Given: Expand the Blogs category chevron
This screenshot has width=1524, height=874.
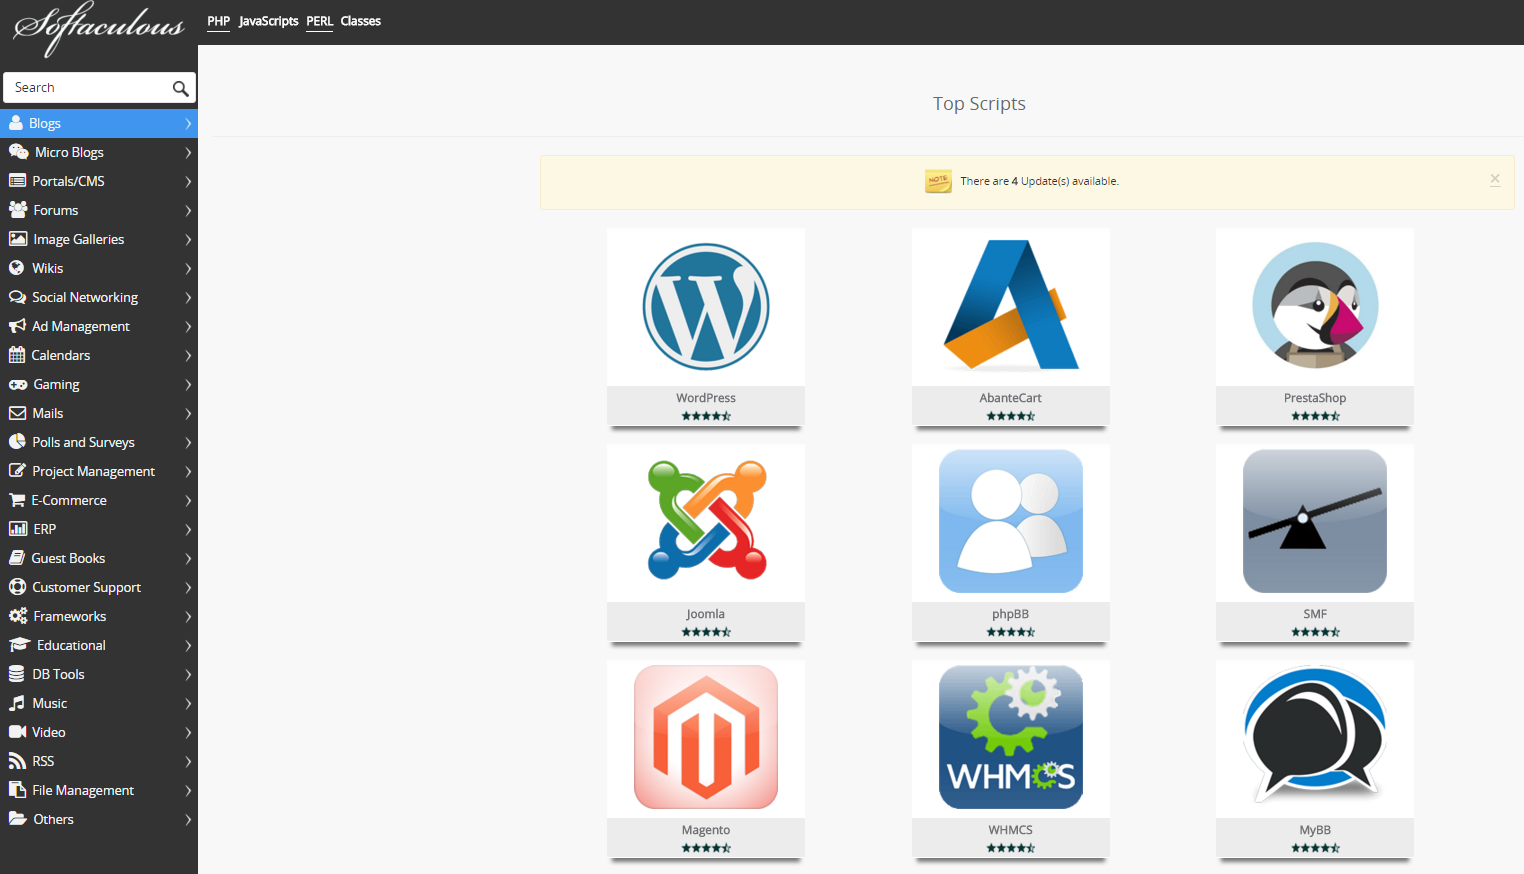Looking at the screenshot, I should pyautogui.click(x=188, y=123).
